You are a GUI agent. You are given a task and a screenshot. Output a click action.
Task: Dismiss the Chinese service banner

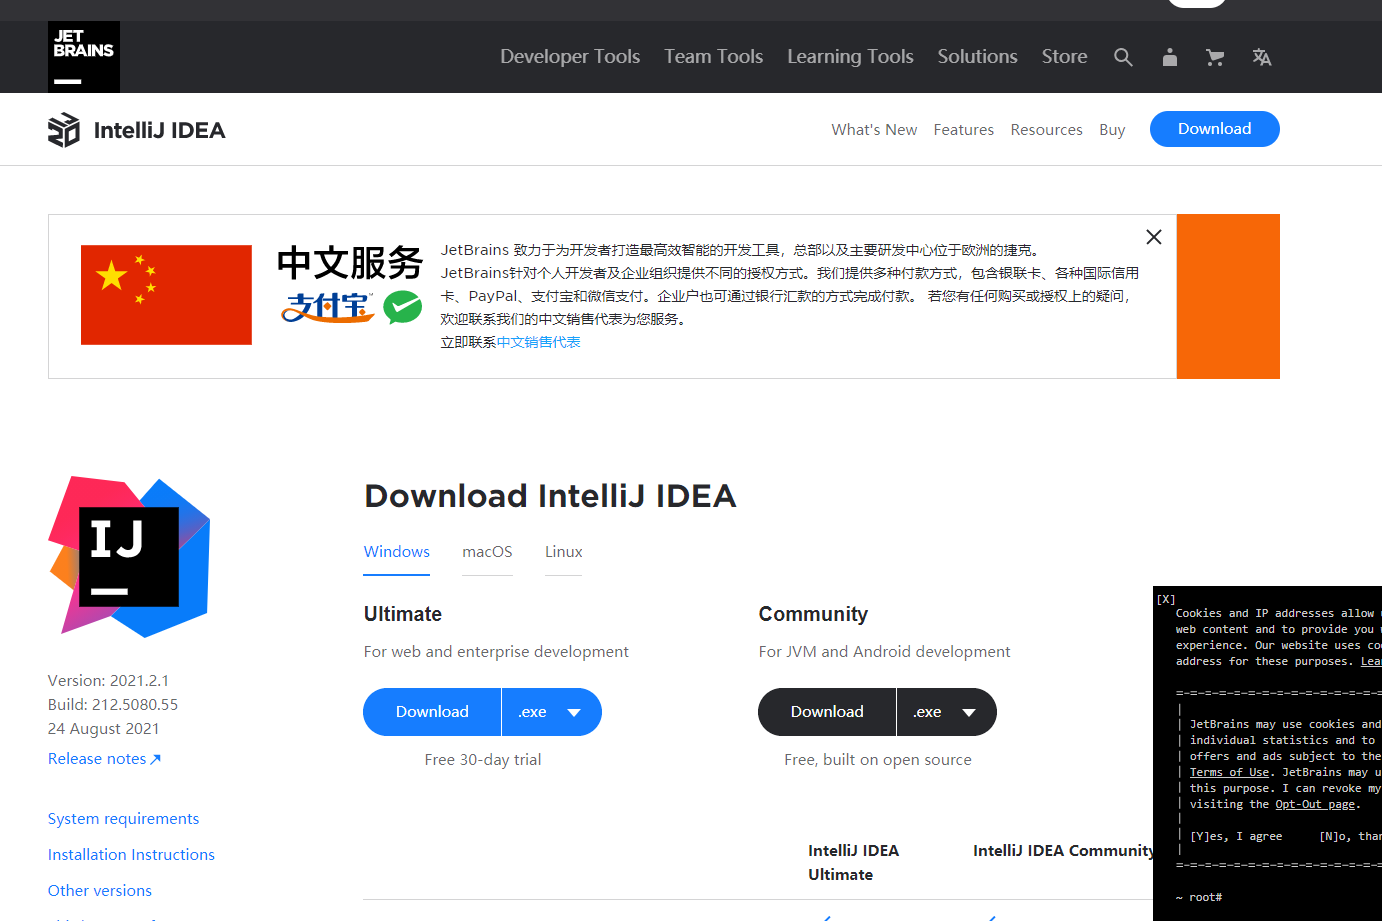click(x=1153, y=237)
